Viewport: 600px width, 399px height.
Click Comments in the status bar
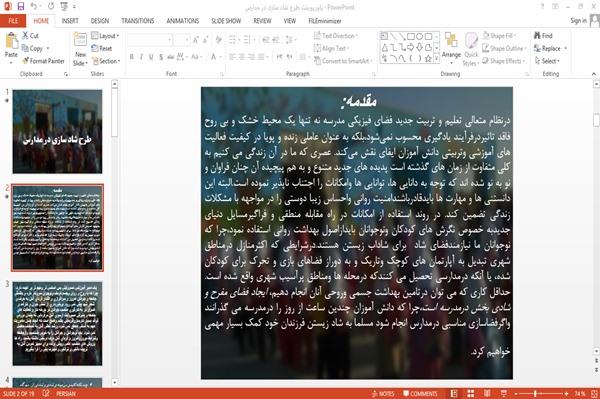420,394
